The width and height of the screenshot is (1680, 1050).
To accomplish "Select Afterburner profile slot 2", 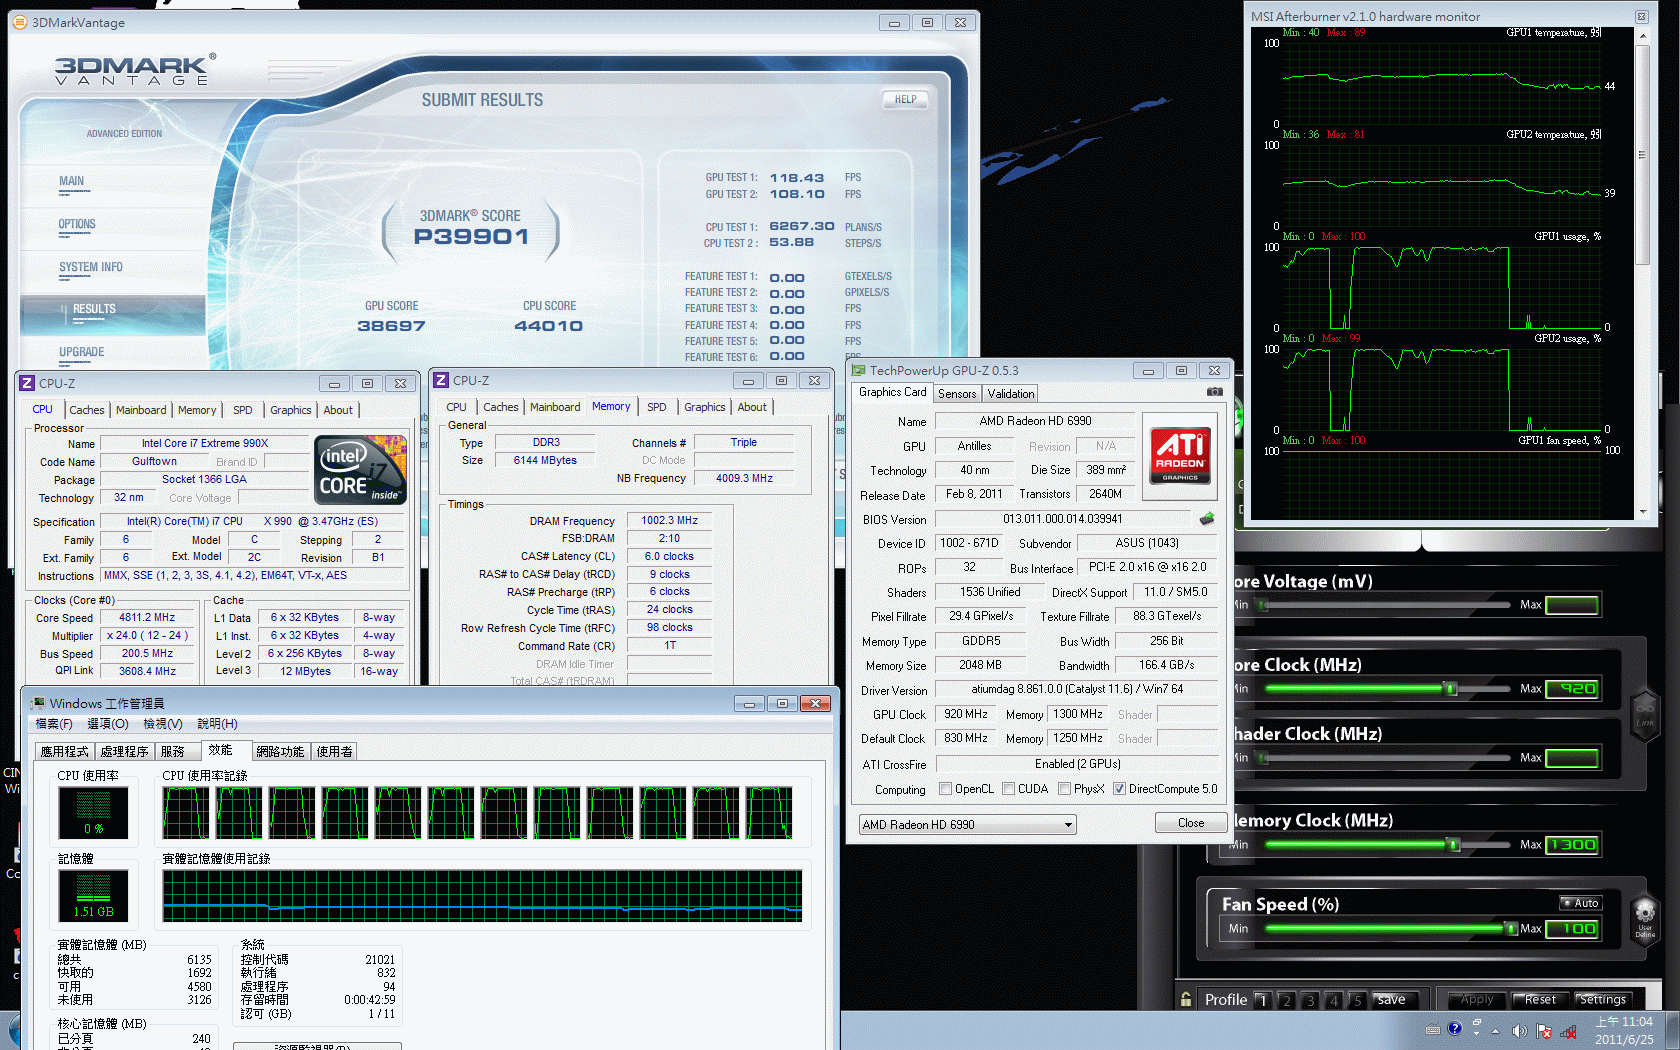I will click(x=1287, y=1000).
